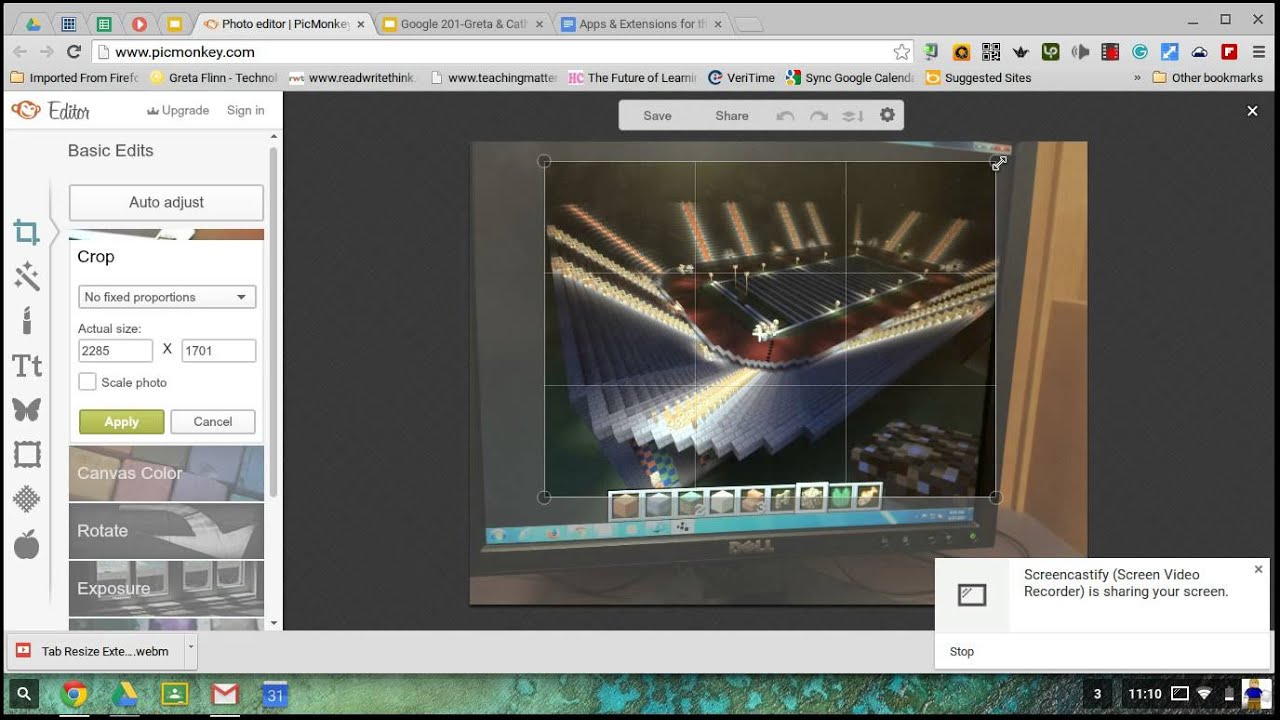Switch to the pinned red play tab

point(139,24)
